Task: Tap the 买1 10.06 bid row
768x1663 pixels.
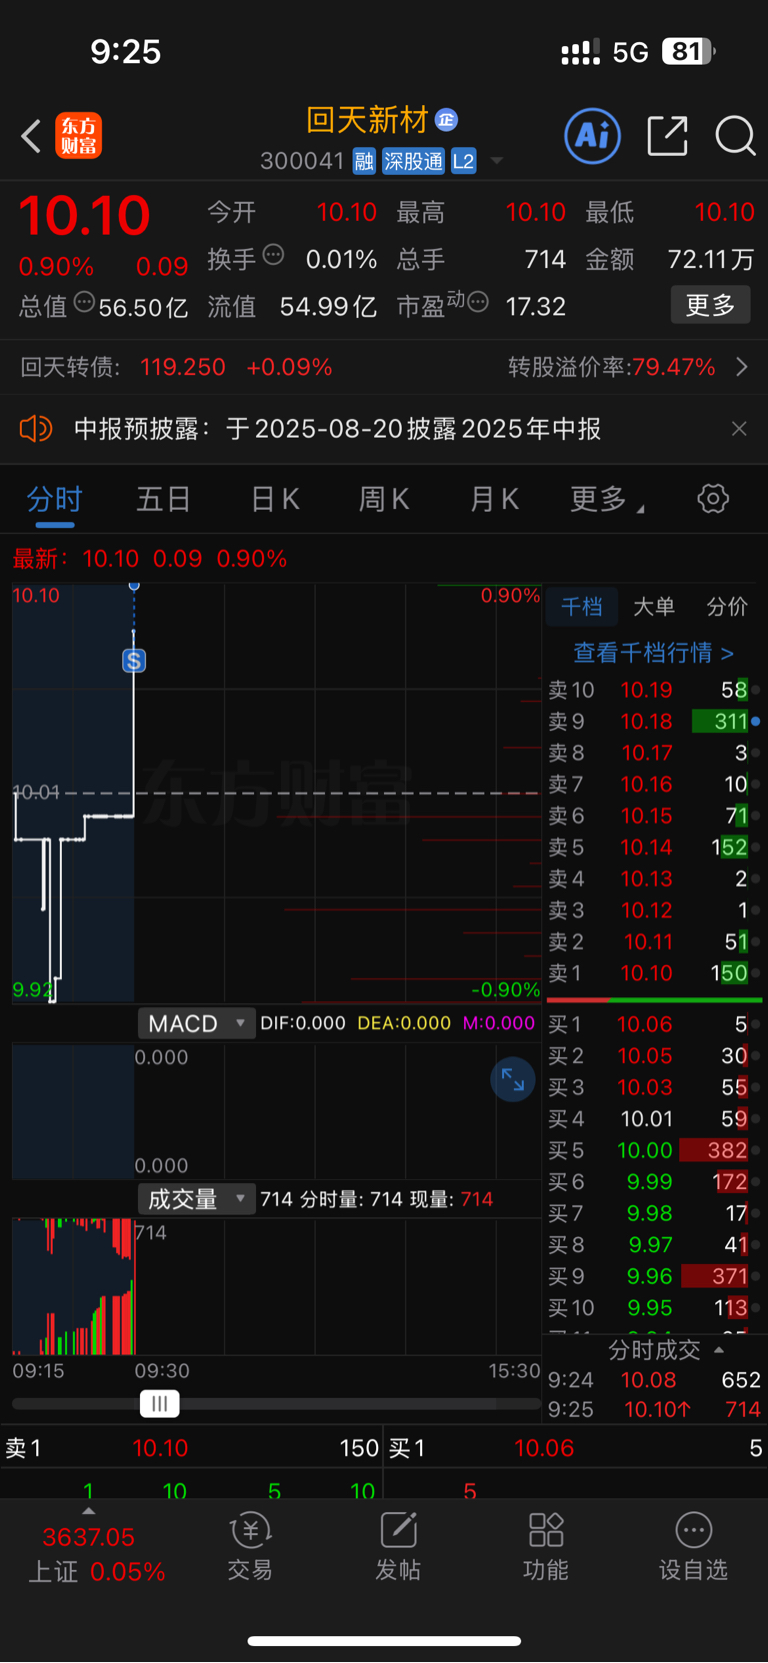Action: [x=654, y=1024]
